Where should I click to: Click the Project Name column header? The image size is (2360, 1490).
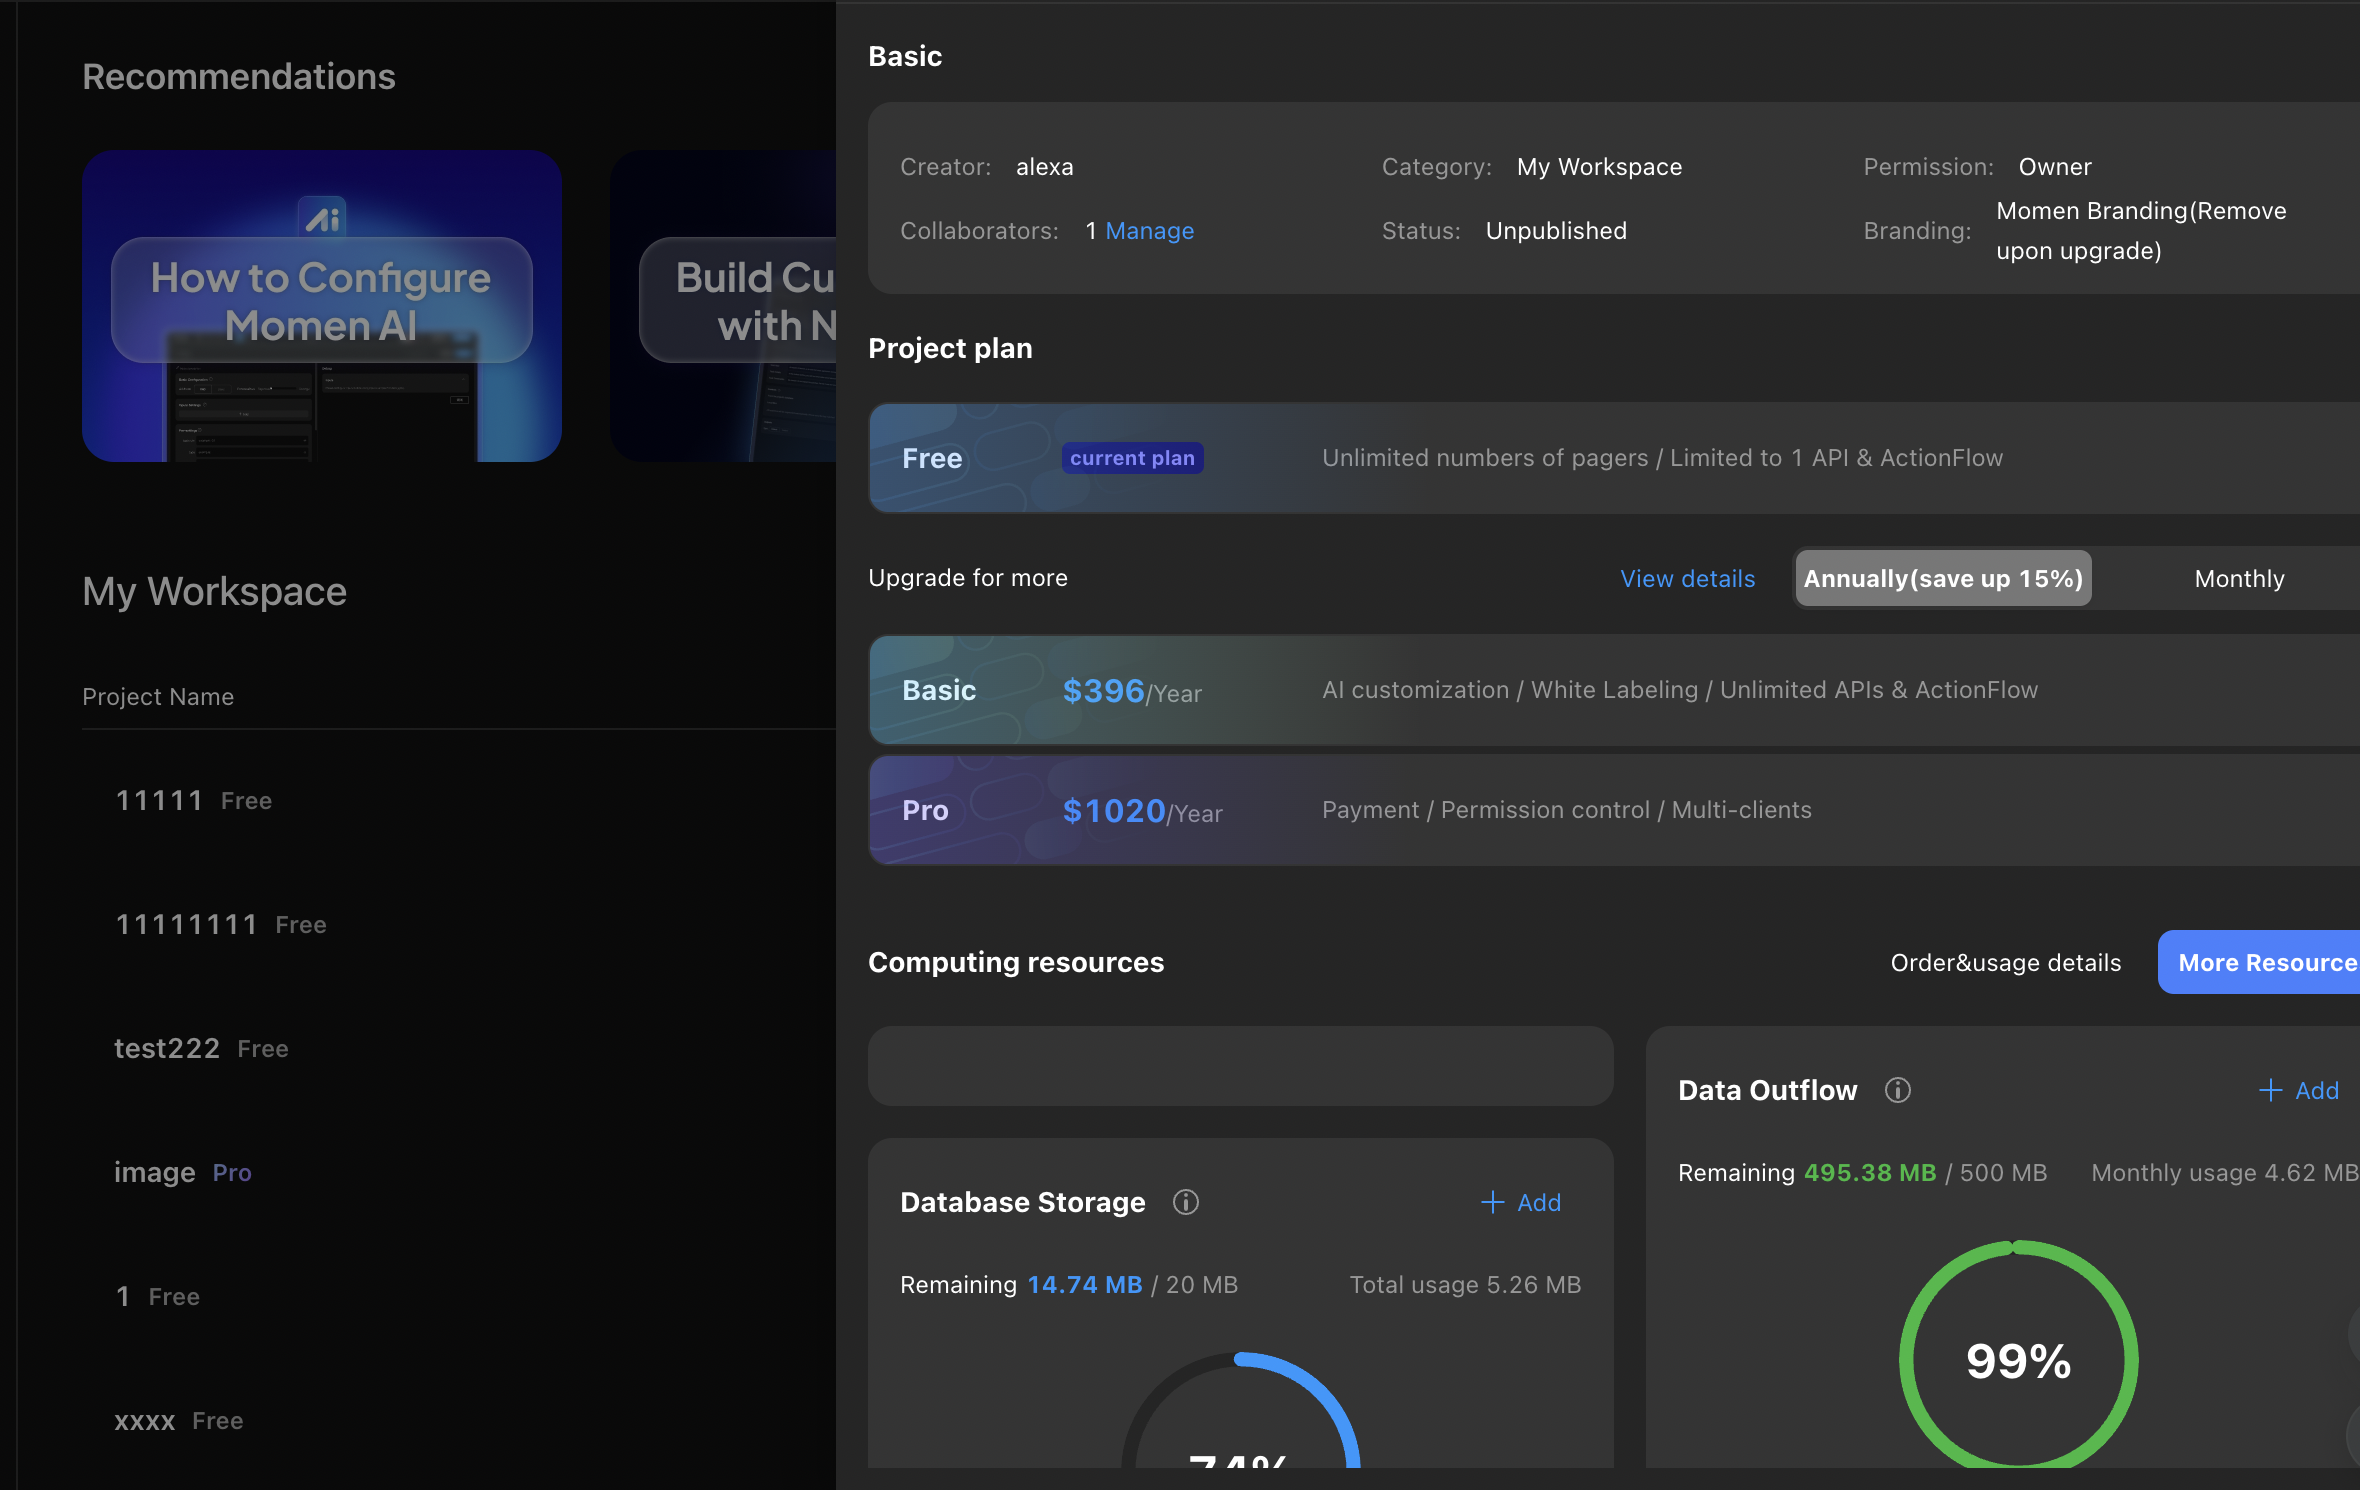pyautogui.click(x=158, y=697)
